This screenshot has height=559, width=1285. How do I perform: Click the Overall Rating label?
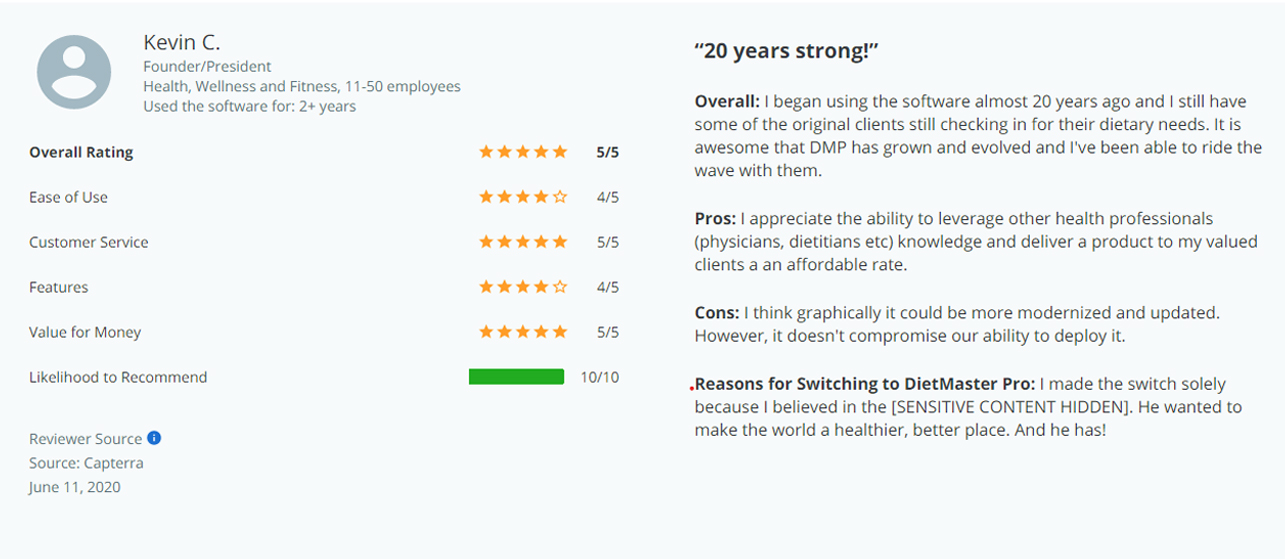[81, 153]
